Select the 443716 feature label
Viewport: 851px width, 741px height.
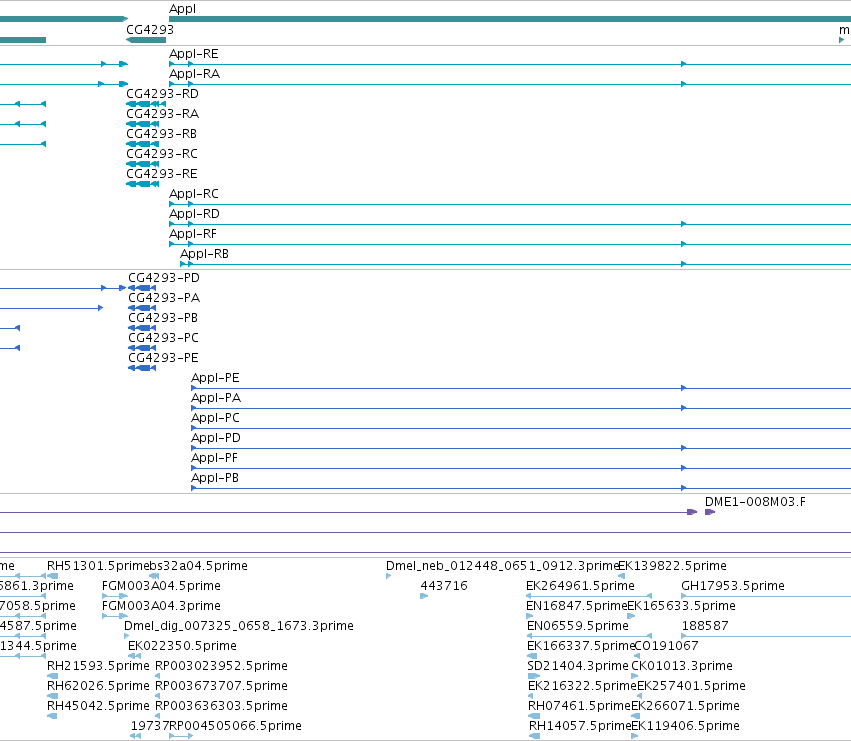pyautogui.click(x=444, y=586)
